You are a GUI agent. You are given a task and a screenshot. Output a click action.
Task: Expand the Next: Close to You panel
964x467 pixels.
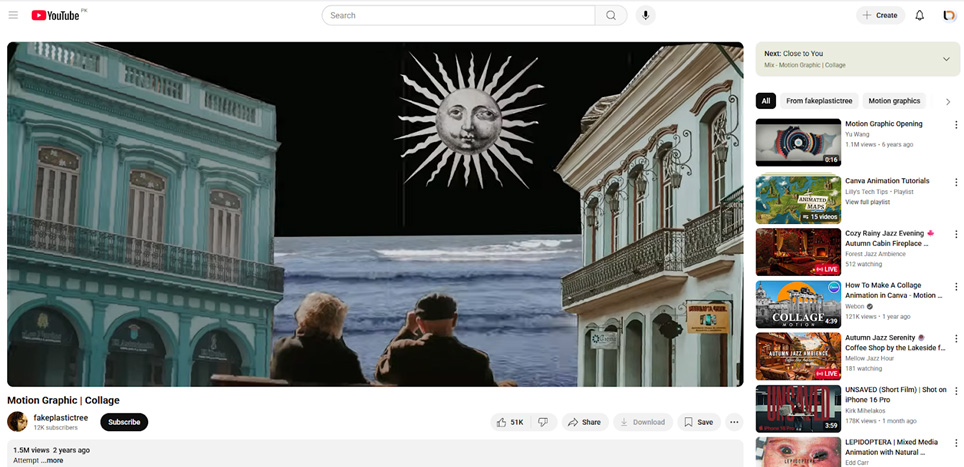pyautogui.click(x=946, y=59)
